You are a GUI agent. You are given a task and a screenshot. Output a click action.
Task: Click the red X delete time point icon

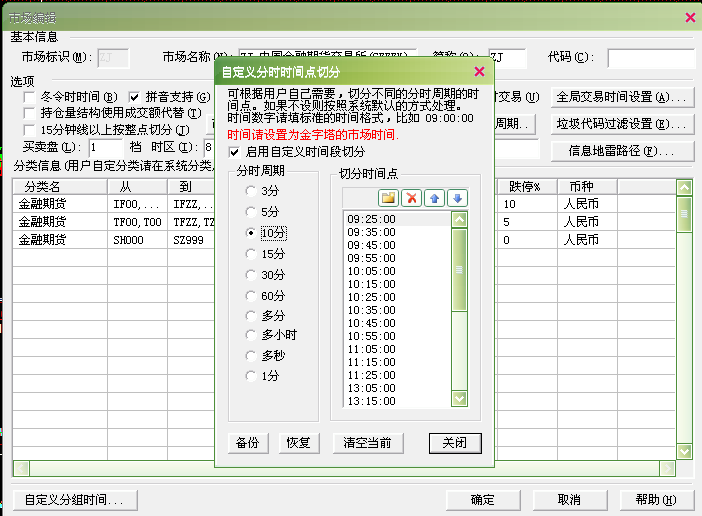(x=411, y=198)
